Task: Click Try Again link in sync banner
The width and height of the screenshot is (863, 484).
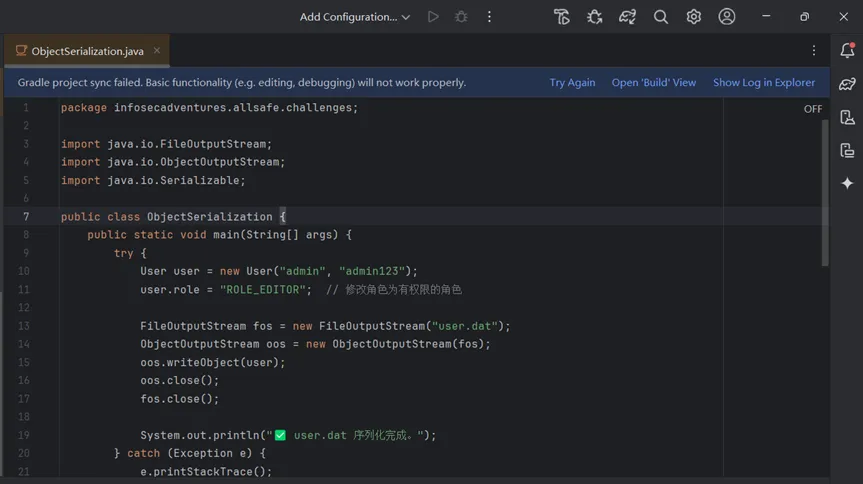Action: 572,83
